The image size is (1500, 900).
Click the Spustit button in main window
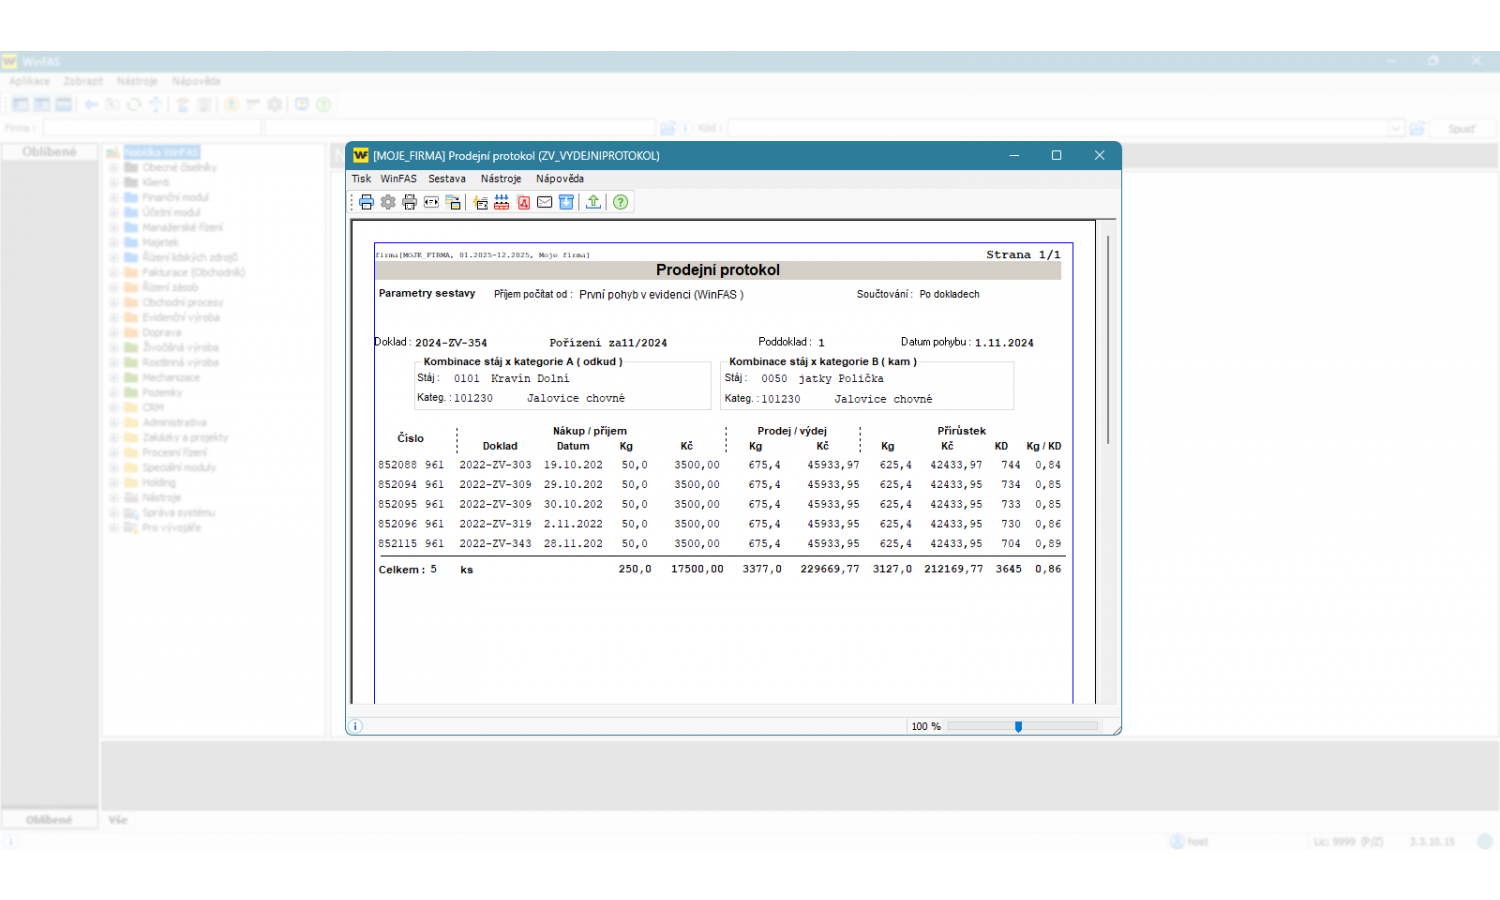[1461, 128]
